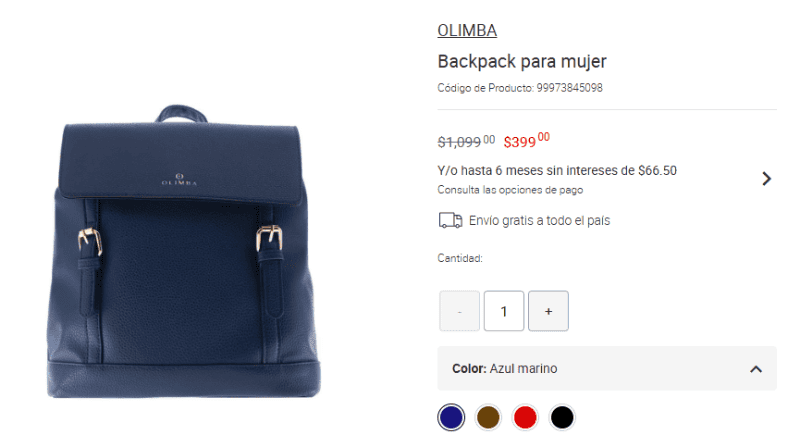The width and height of the screenshot is (800, 447).
Task: Open the OLIMBA brand link
Action: (x=467, y=31)
